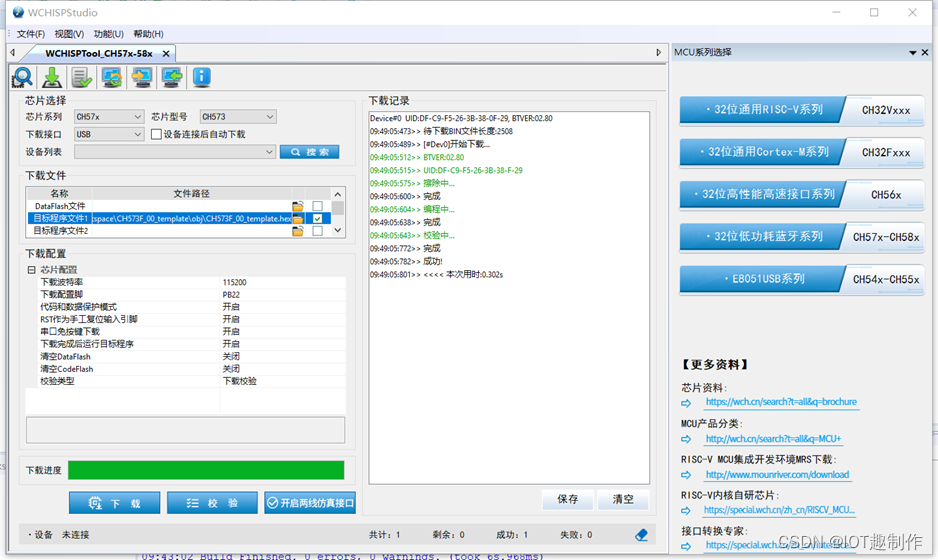Open the 视图(V) menu
The height and width of the screenshot is (560, 938).
(x=69, y=34)
